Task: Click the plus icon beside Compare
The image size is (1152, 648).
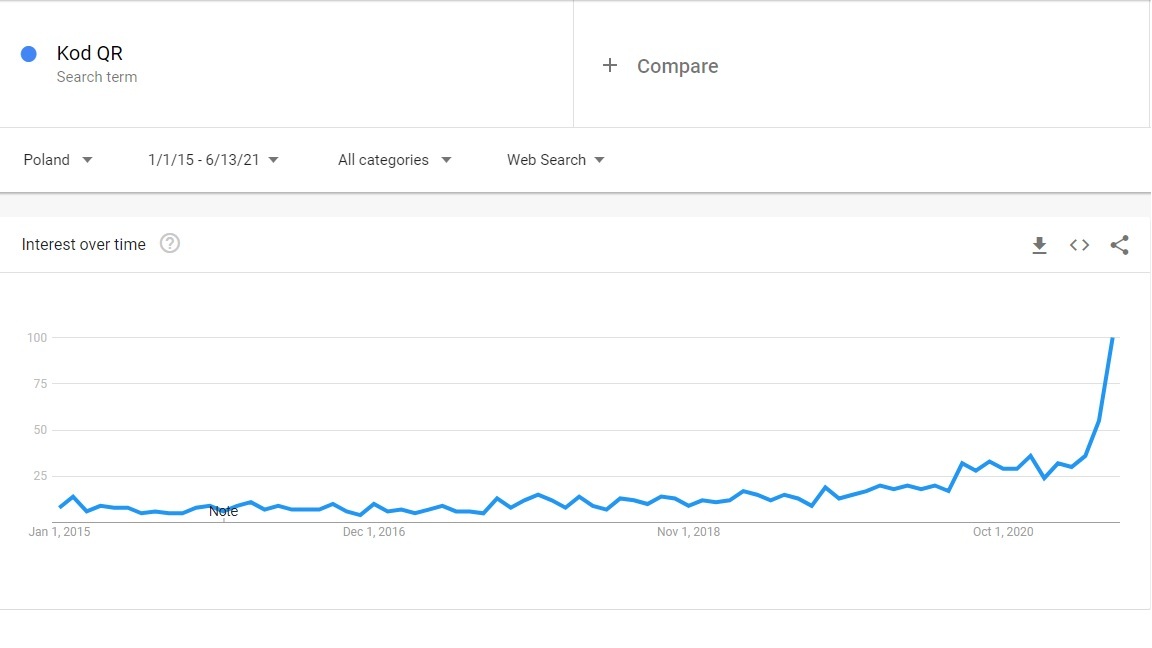Action: point(609,65)
